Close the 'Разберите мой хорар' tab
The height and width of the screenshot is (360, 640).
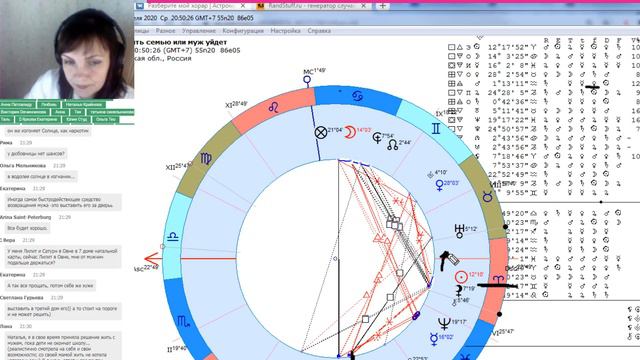click(x=242, y=6)
